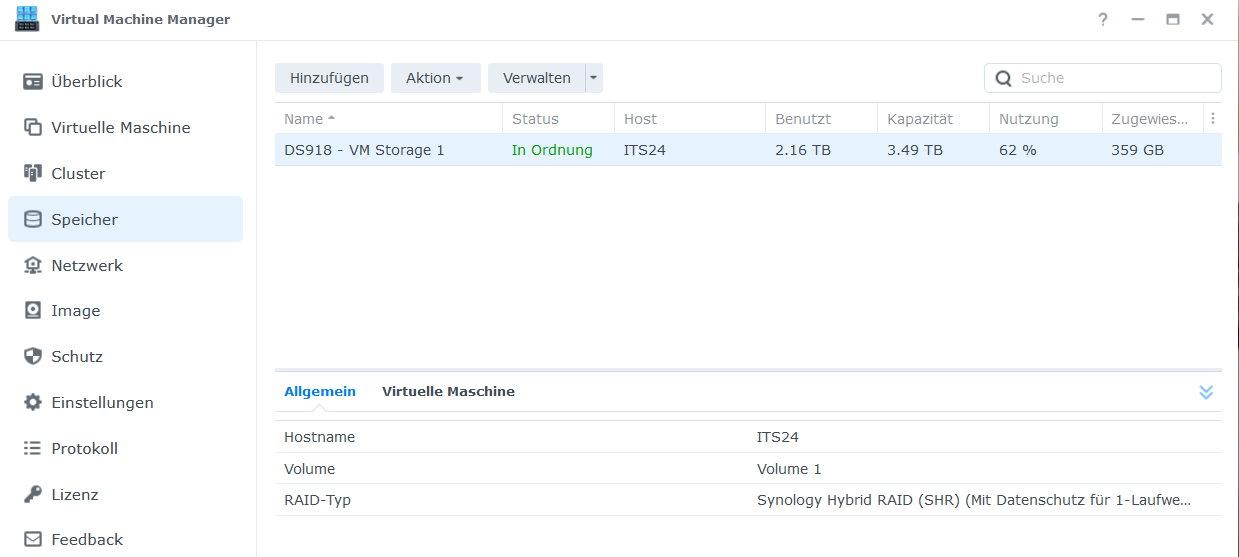Click the ITS24 host table cell
Screen dimensions: 1239x557
tap(645, 150)
